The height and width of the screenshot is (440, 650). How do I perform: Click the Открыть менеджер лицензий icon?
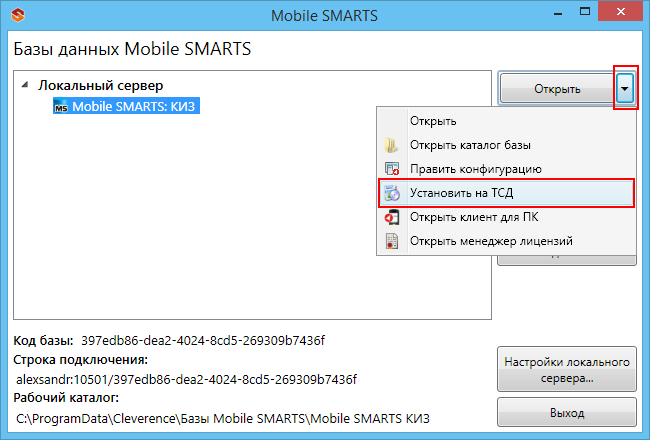392,241
